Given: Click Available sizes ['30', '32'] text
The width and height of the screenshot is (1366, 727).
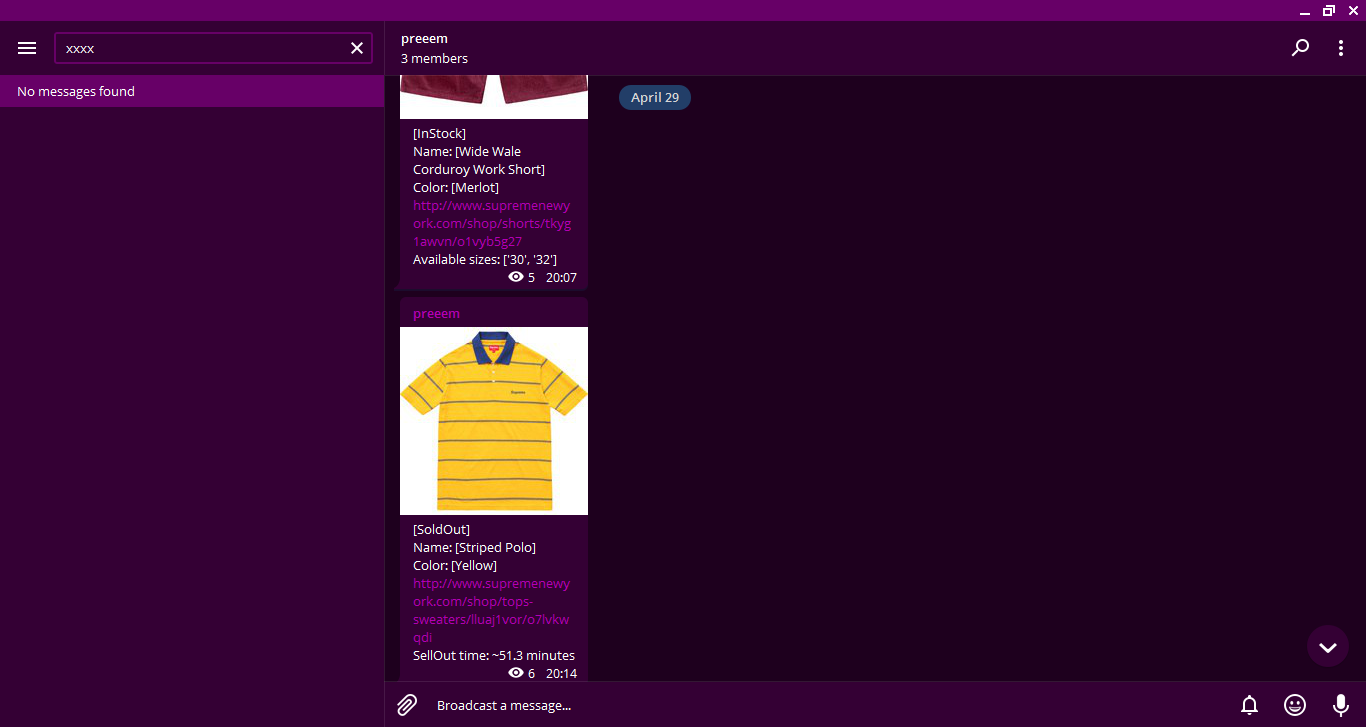Looking at the screenshot, I should click(x=485, y=259).
